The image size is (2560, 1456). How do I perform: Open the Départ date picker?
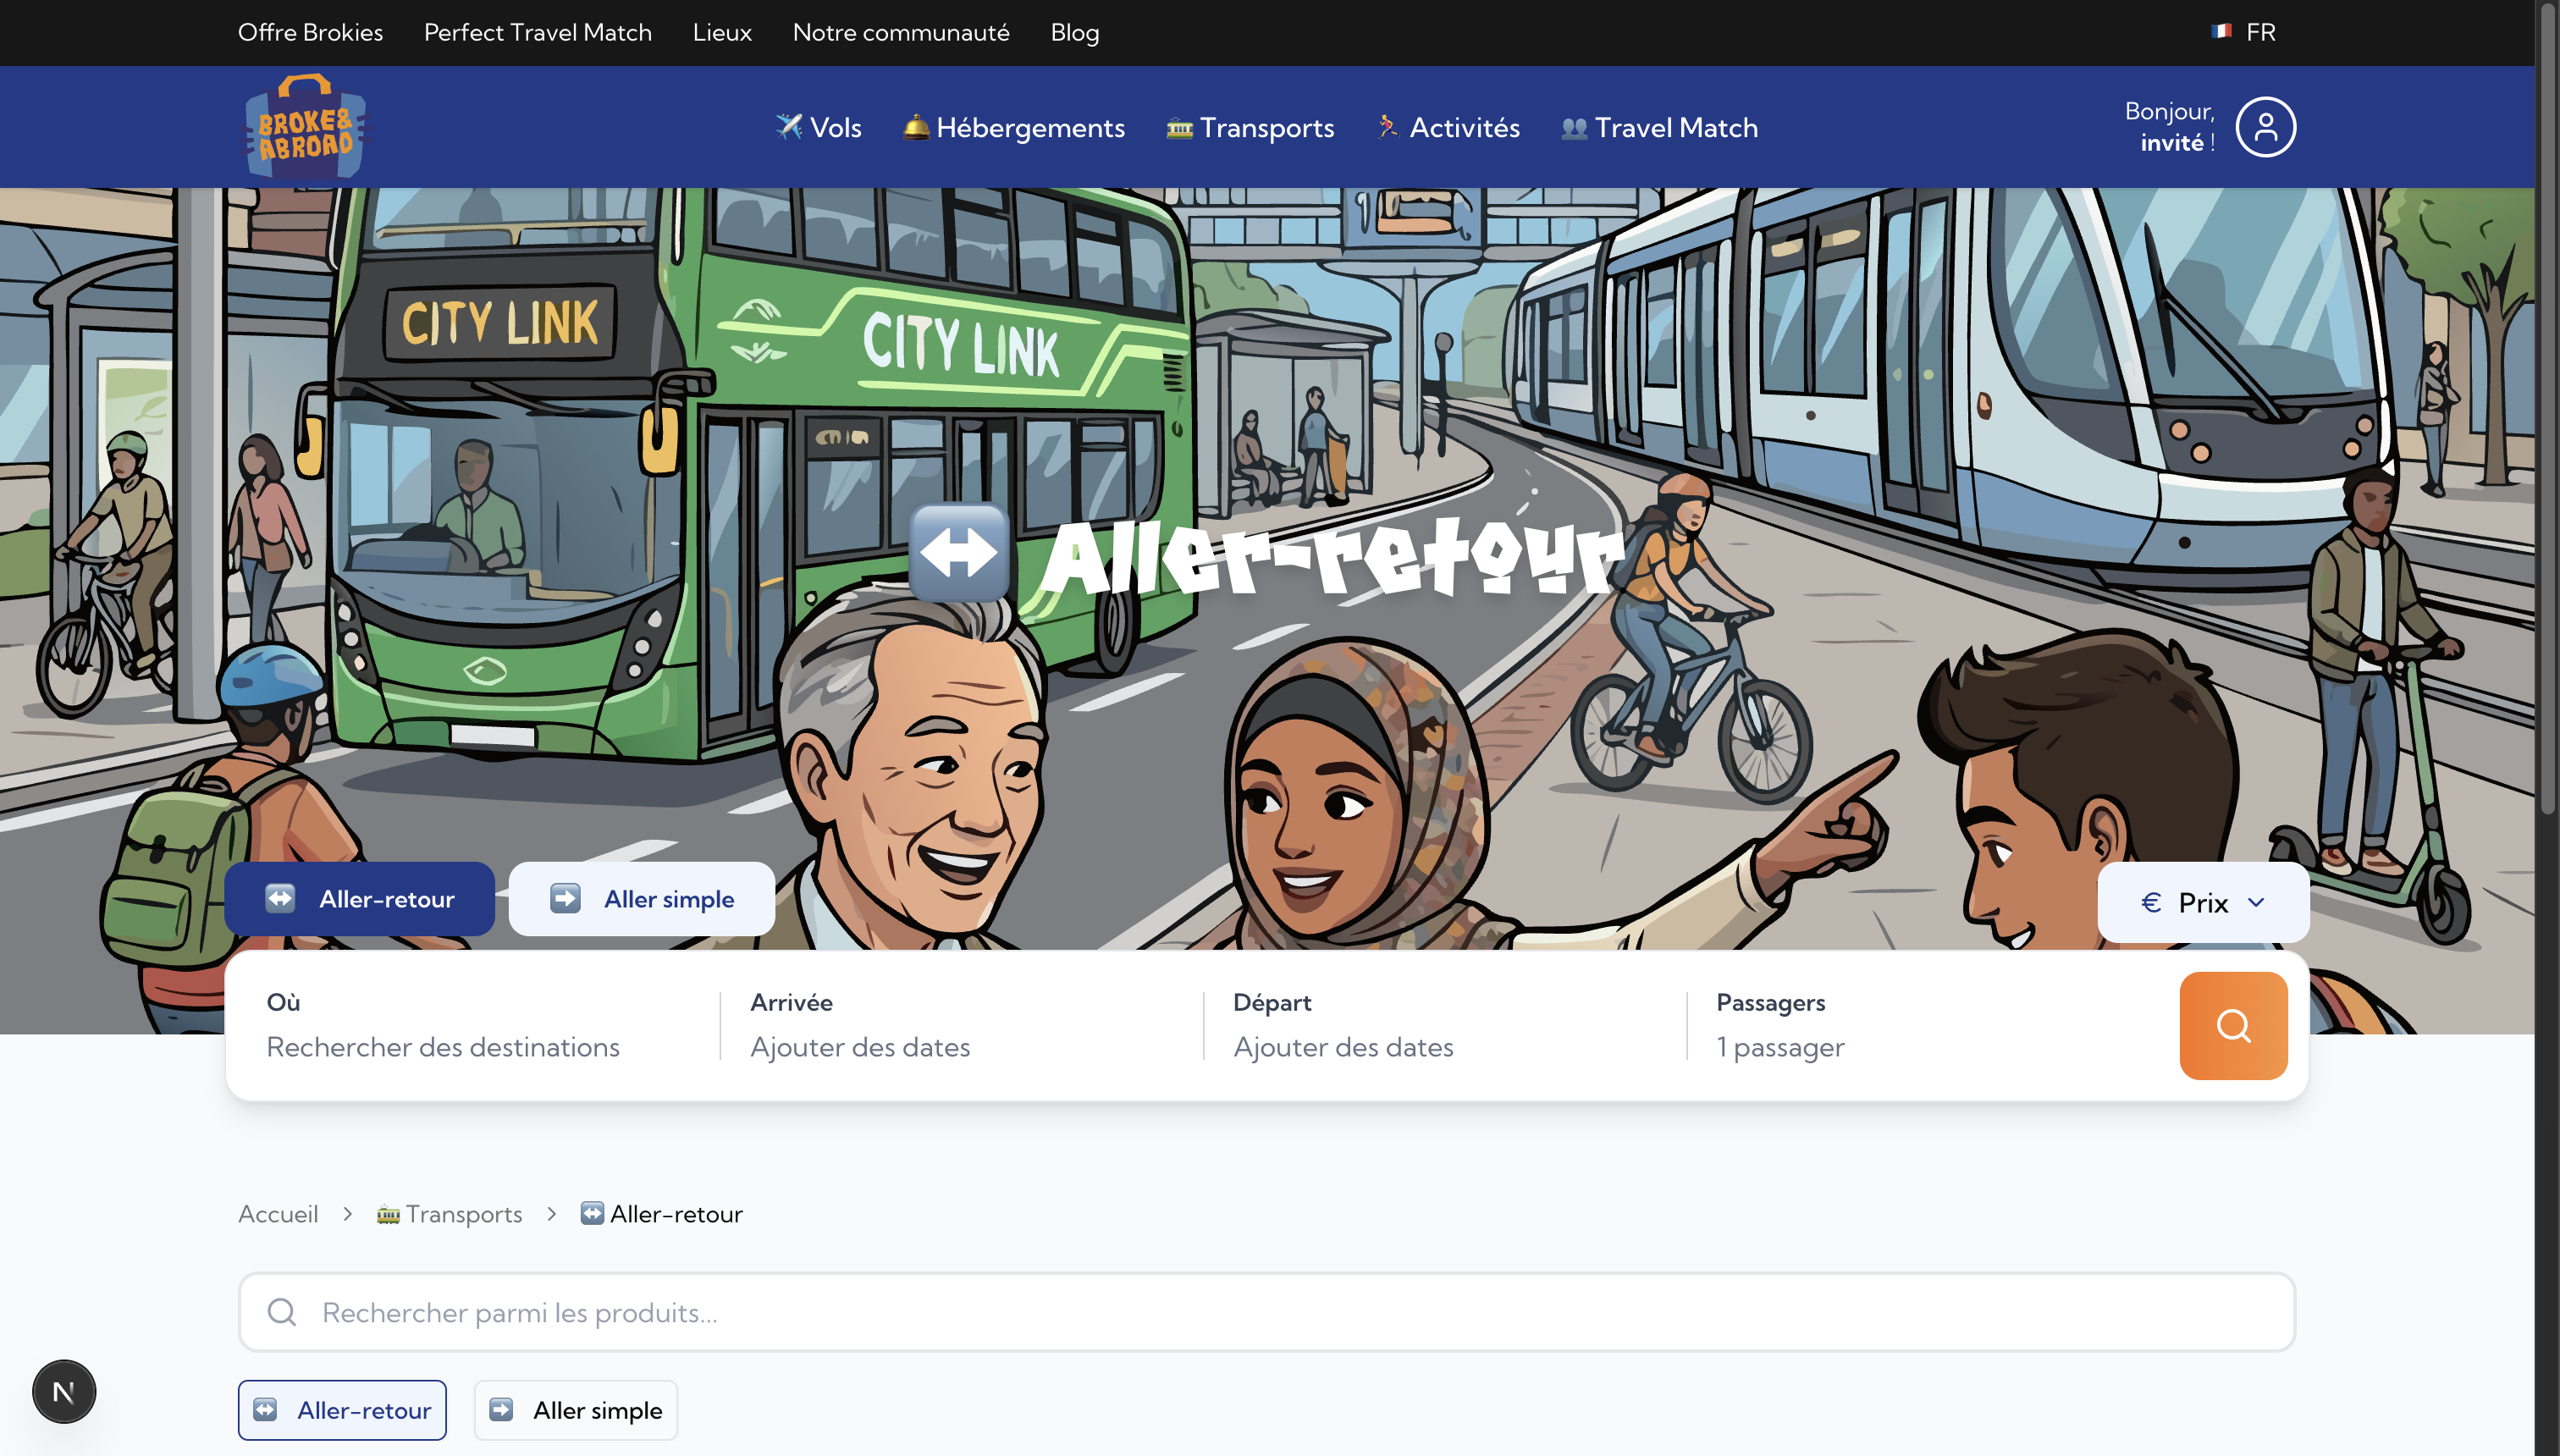[x=1443, y=1026]
